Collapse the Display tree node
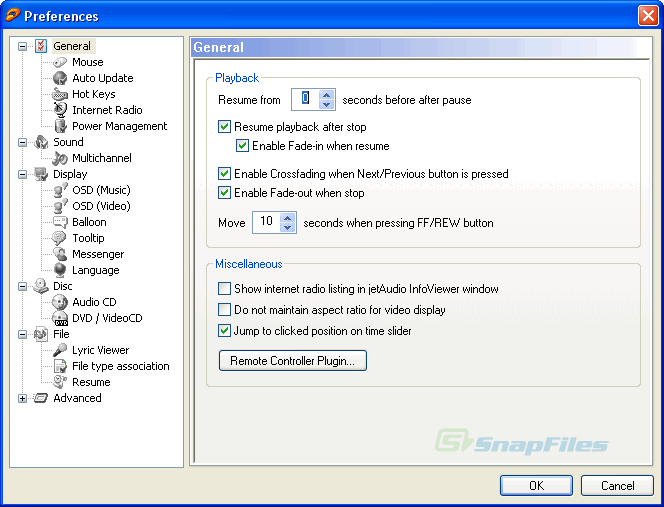 (23, 174)
